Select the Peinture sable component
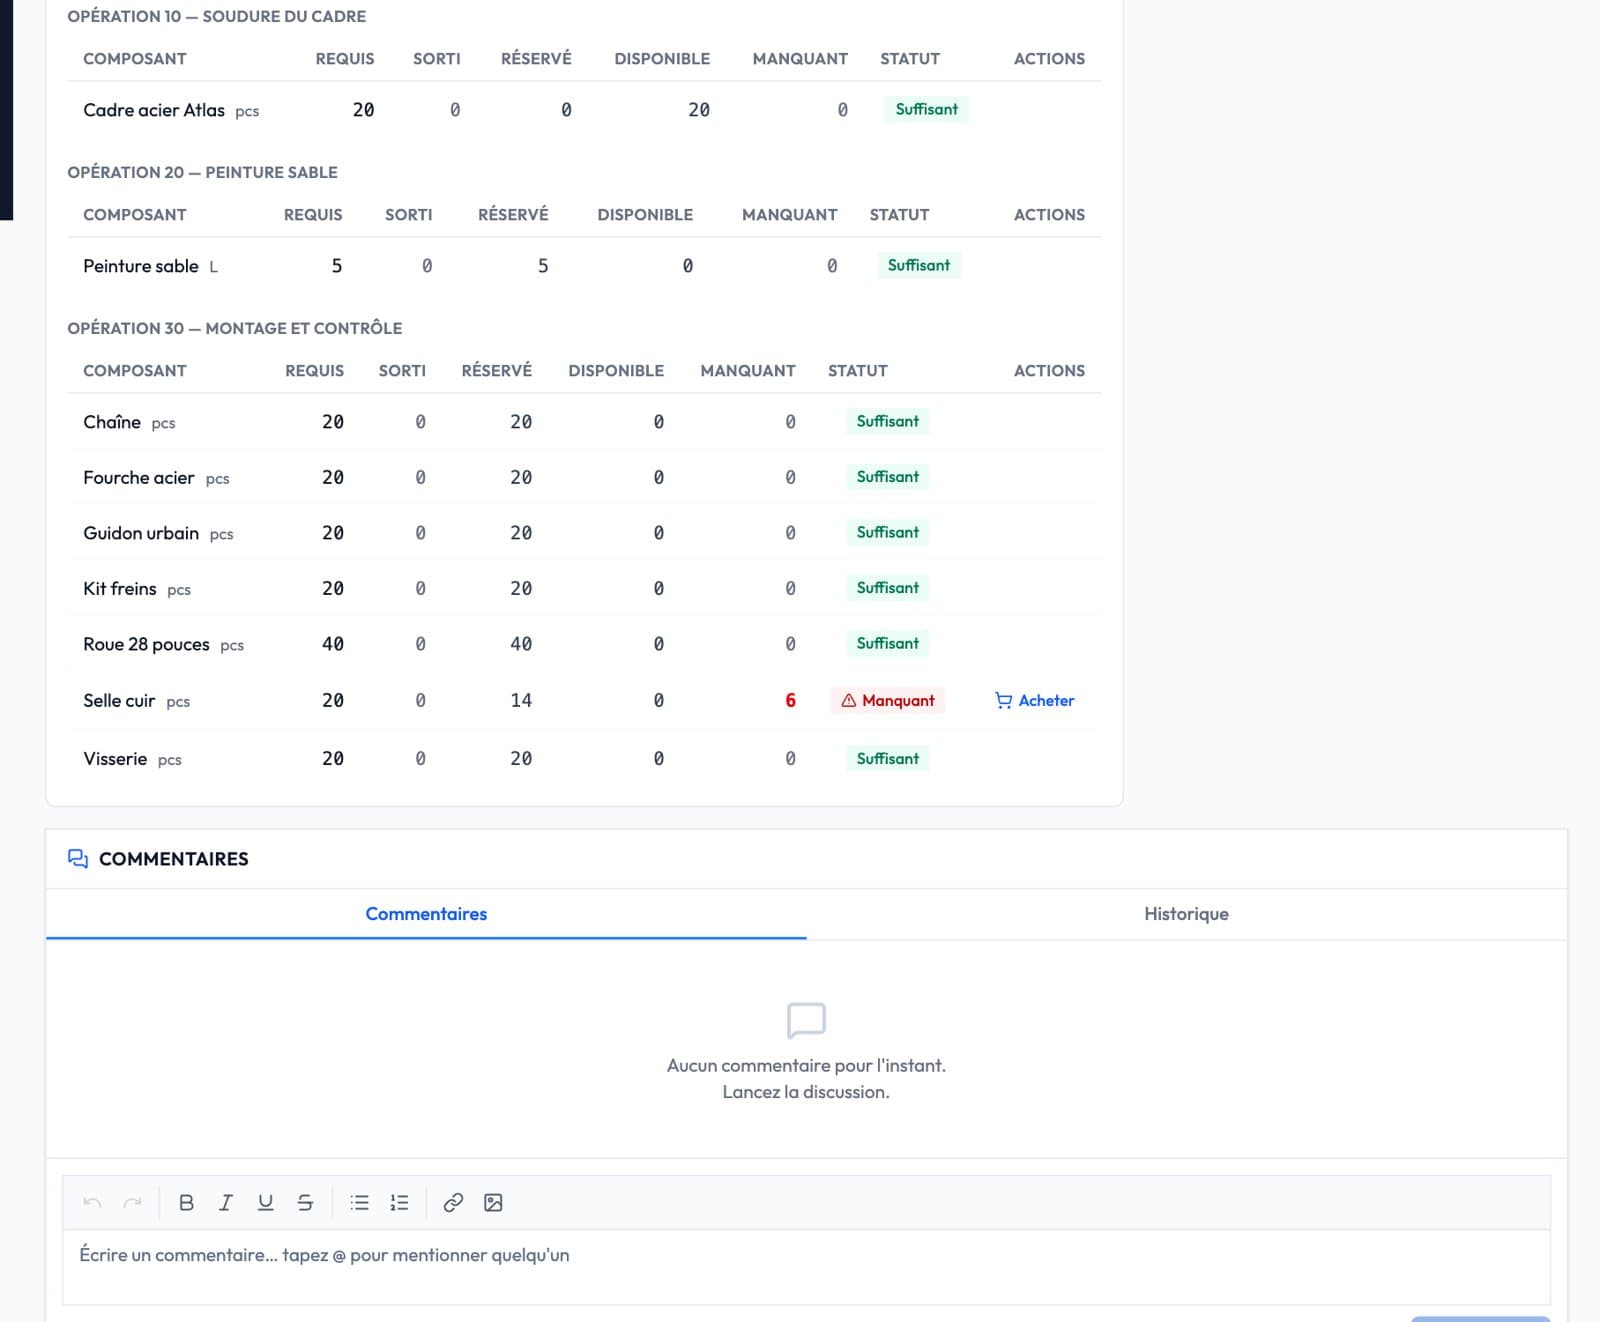The image size is (1600, 1322). point(141,266)
